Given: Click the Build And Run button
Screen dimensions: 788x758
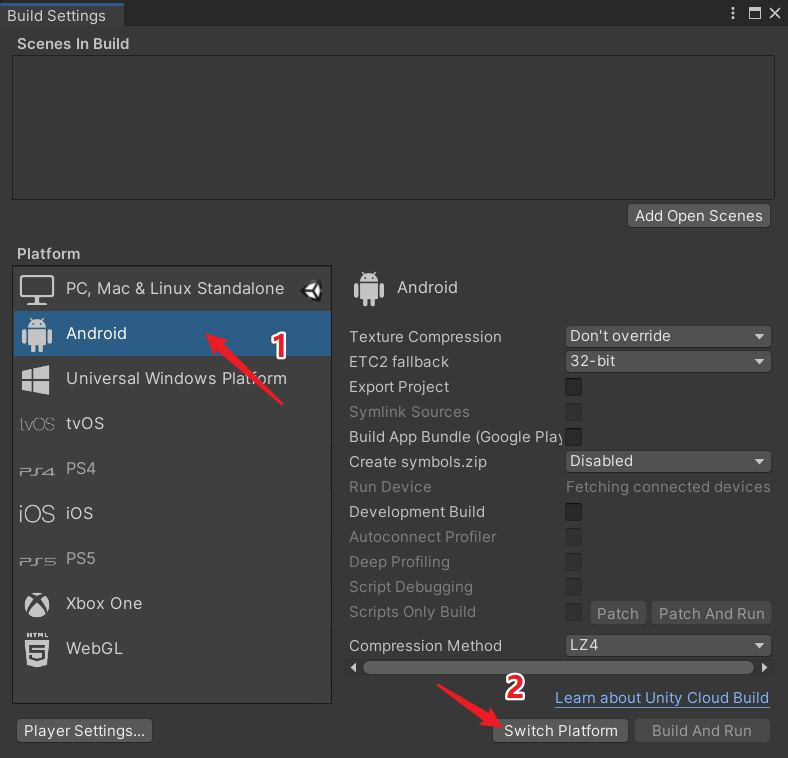Looking at the screenshot, I should pos(702,731).
